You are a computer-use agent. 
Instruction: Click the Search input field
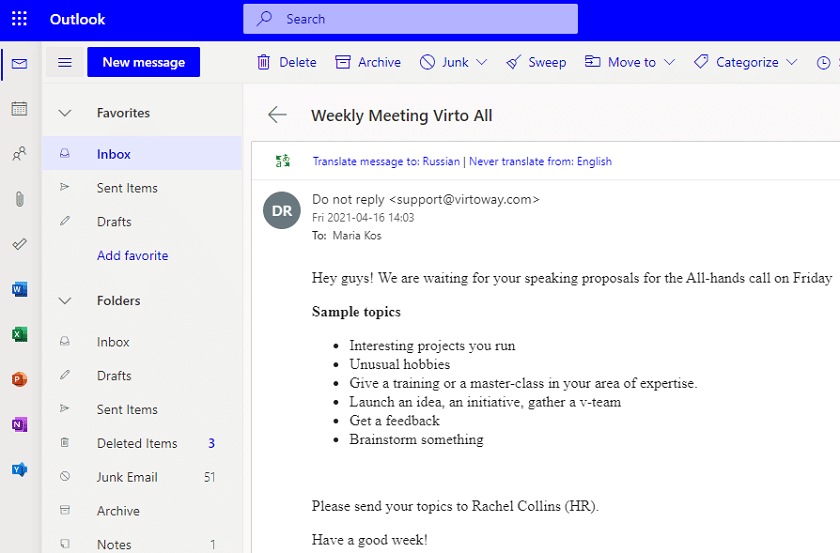point(410,19)
